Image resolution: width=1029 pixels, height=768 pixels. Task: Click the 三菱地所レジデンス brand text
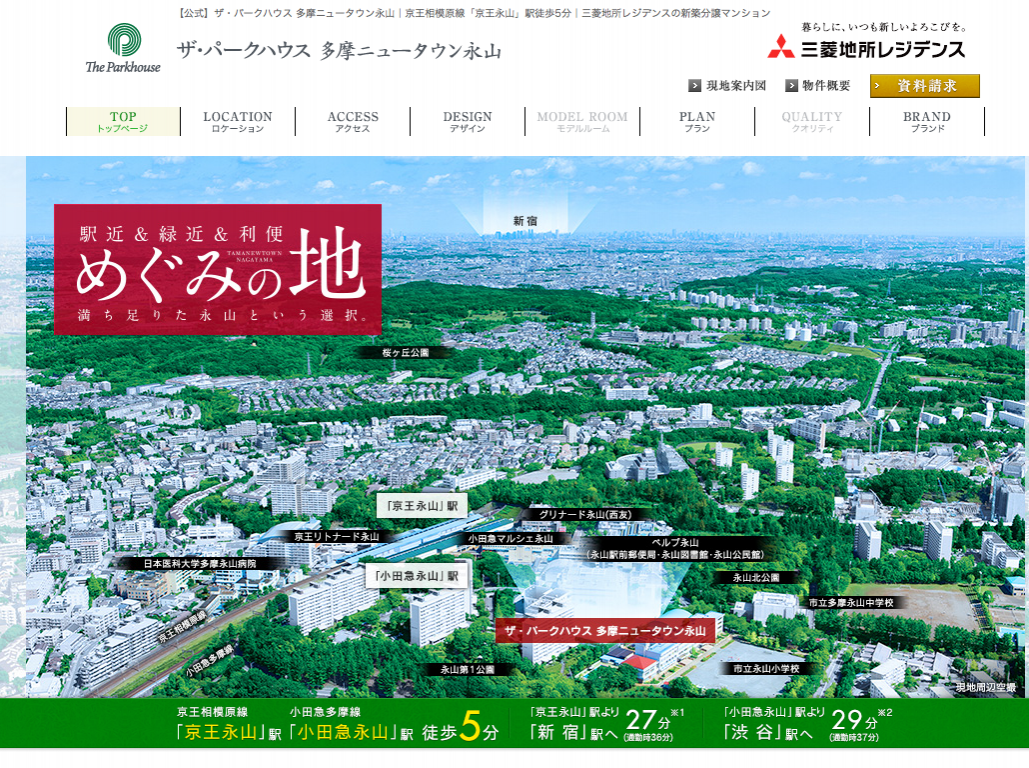(x=882, y=48)
